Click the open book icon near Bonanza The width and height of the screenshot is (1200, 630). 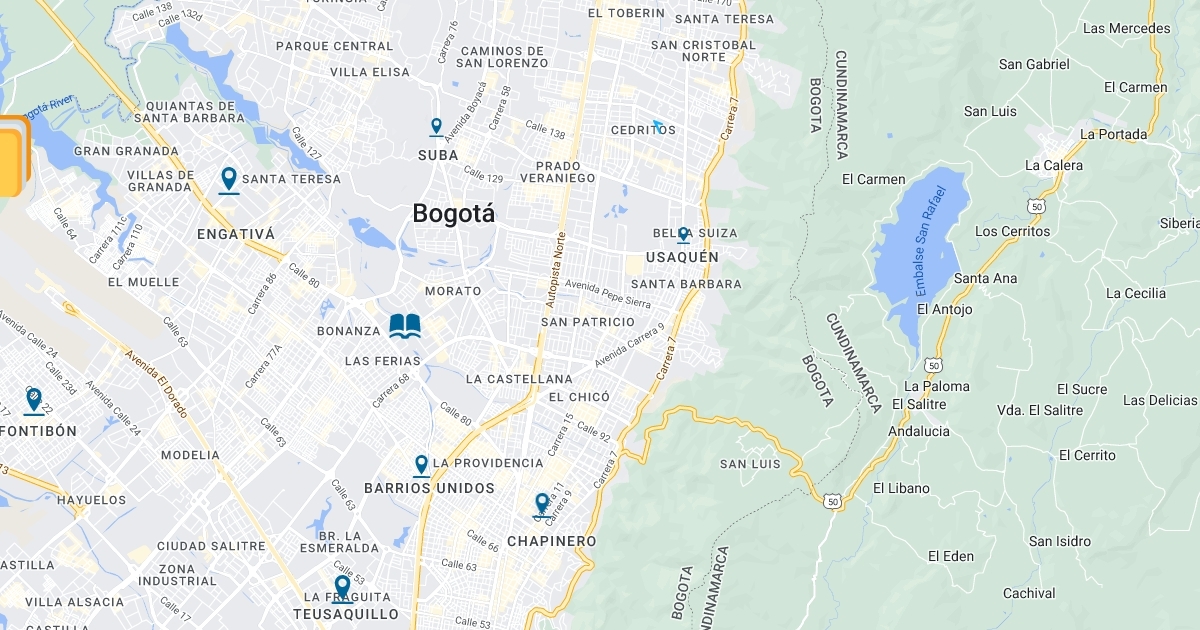tap(405, 325)
